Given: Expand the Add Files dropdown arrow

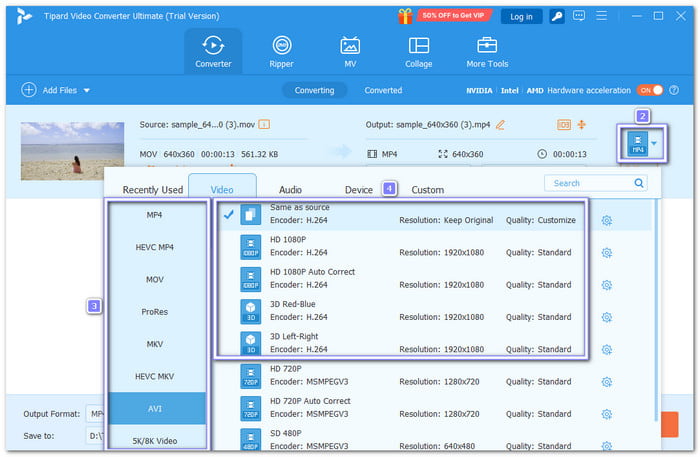Looking at the screenshot, I should [x=87, y=90].
